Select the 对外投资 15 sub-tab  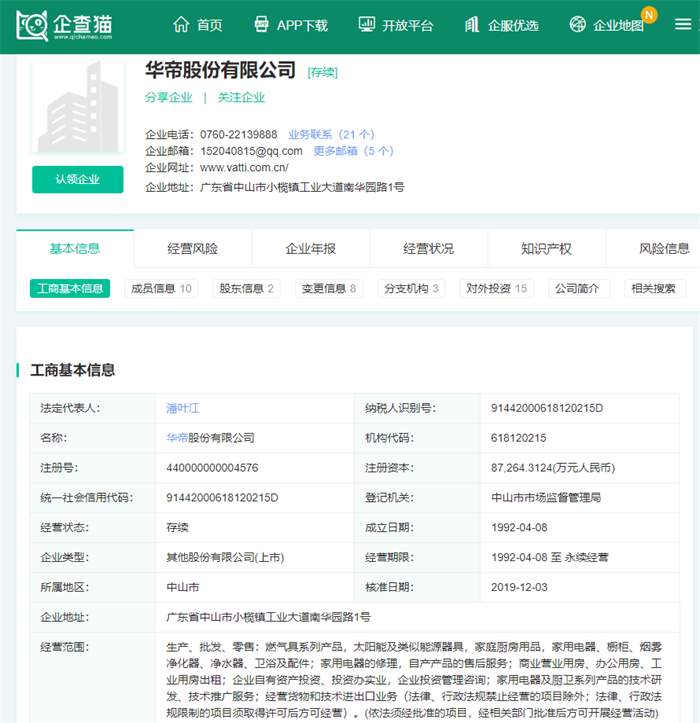pos(497,289)
